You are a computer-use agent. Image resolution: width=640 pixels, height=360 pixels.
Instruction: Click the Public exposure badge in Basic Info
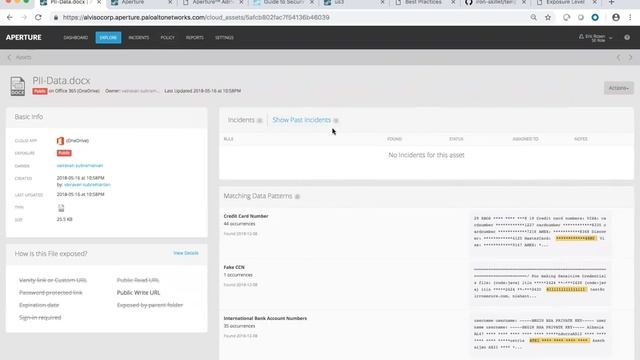point(64,153)
